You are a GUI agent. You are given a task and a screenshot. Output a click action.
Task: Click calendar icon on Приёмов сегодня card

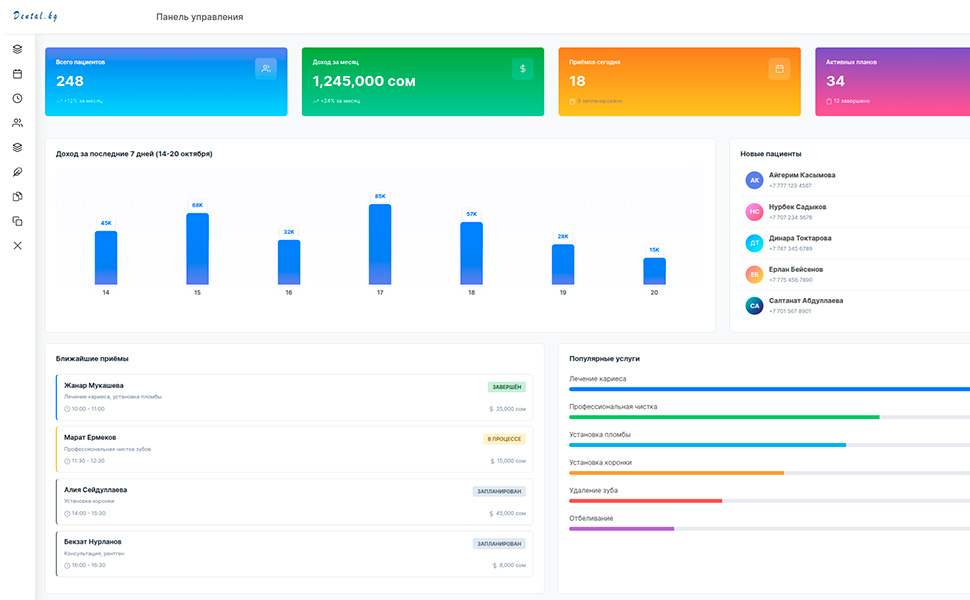point(779,69)
